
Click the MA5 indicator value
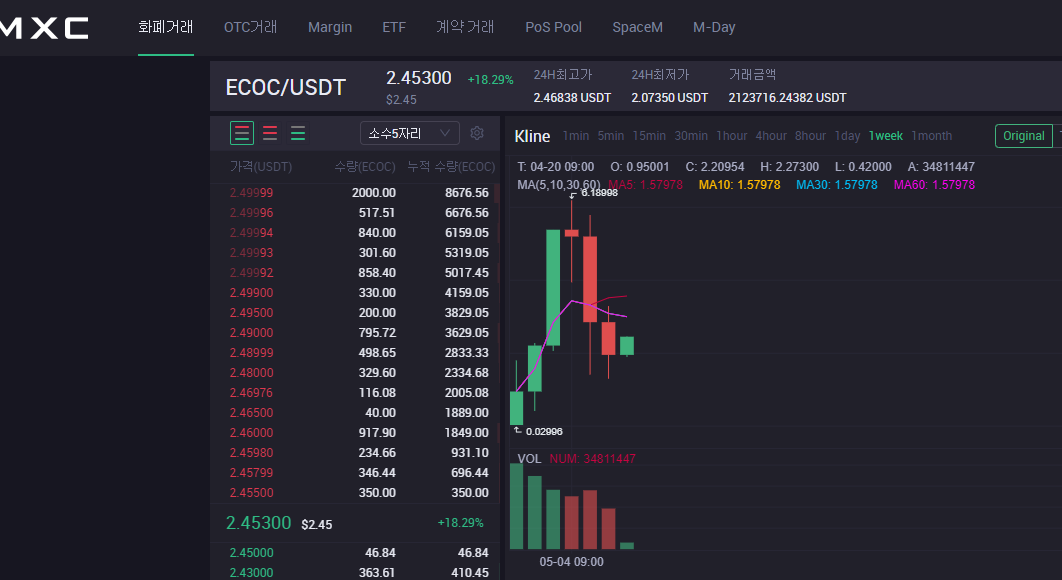(645, 184)
